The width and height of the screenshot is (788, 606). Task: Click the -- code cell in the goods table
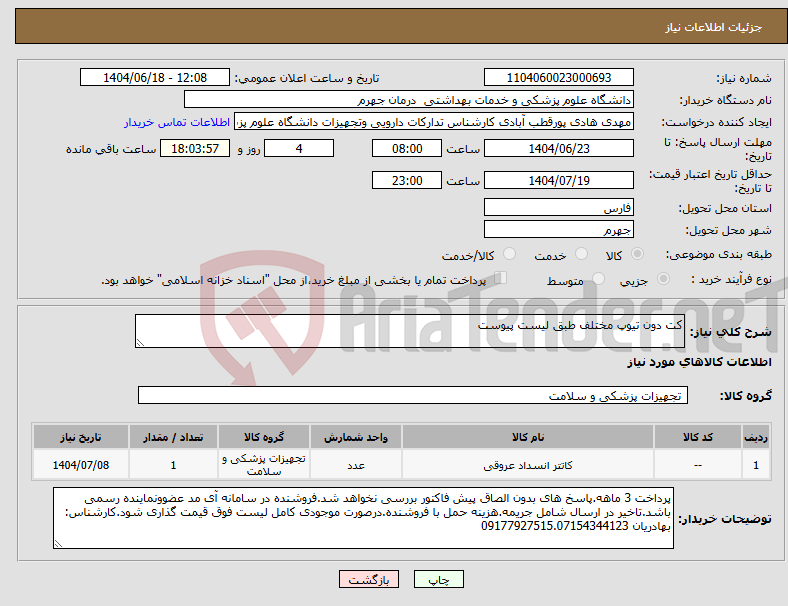[698, 465]
